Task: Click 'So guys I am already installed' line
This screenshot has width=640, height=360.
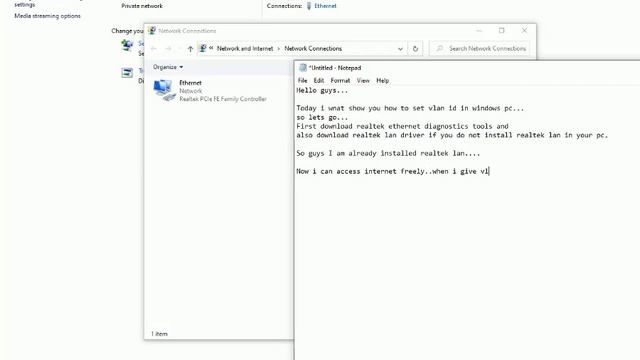Action: pyautogui.click(x=388, y=153)
